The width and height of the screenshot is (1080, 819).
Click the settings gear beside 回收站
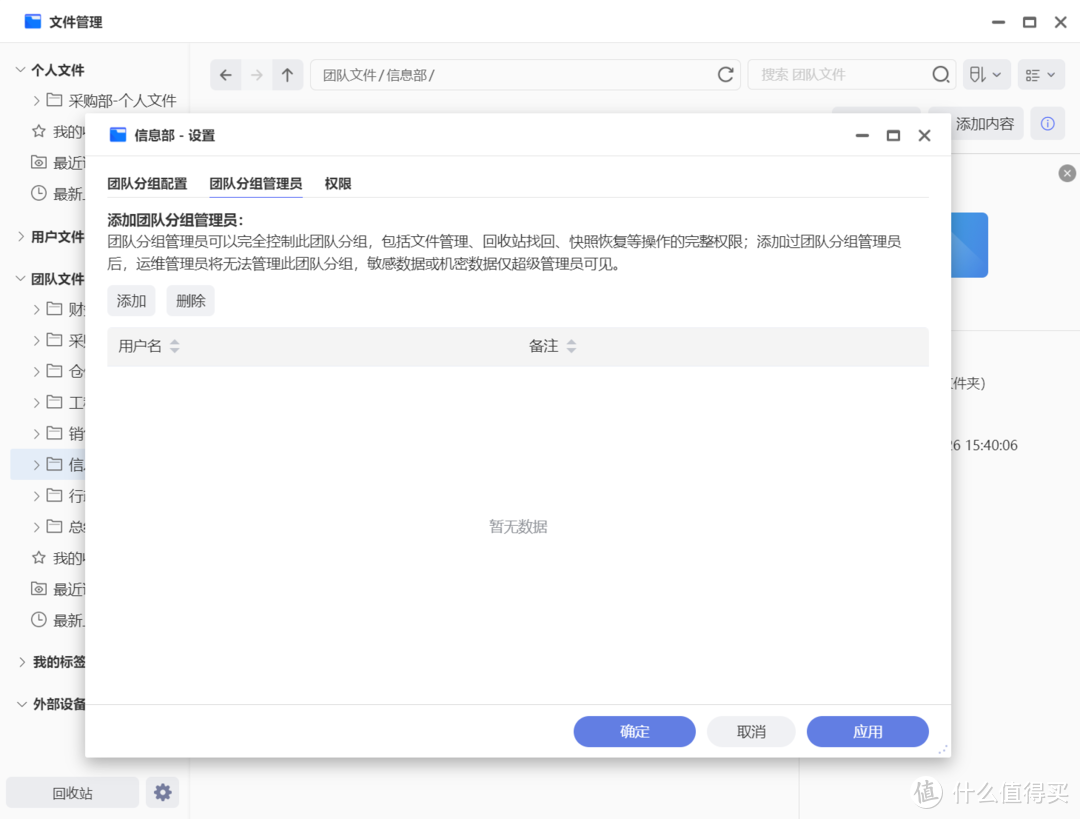[x=162, y=792]
